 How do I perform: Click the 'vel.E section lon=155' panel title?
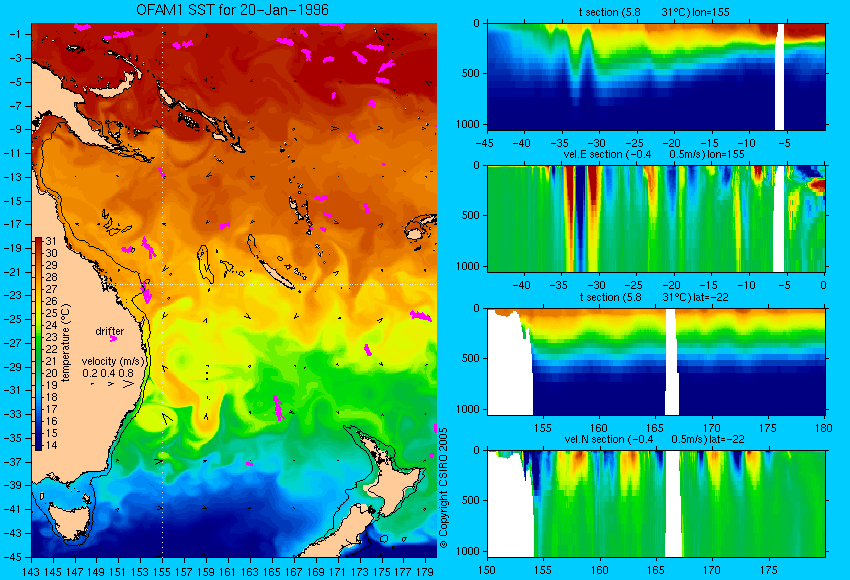(x=654, y=154)
